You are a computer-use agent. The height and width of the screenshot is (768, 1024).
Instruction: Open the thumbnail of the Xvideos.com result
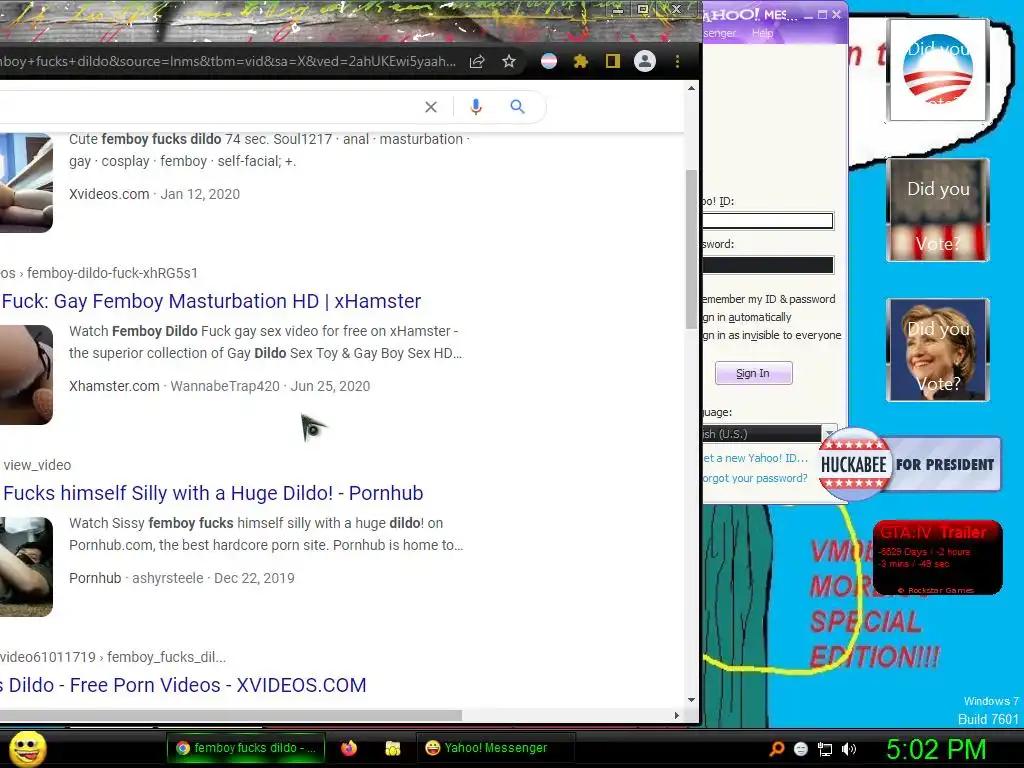[26, 183]
